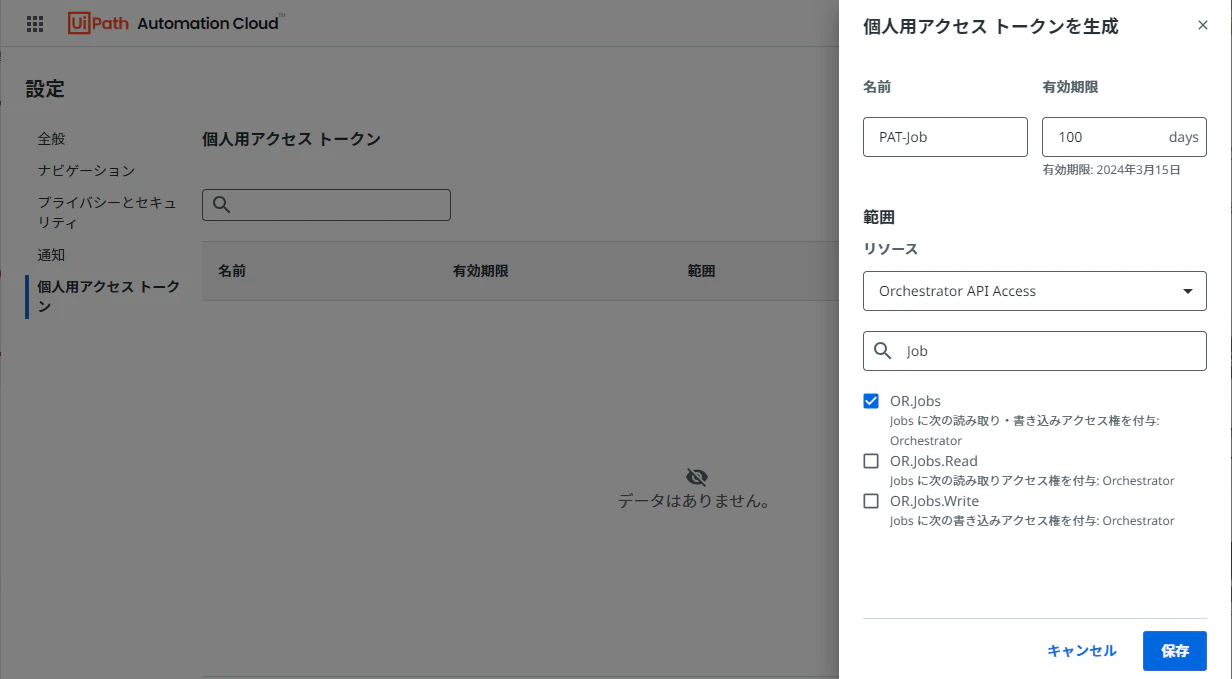The image size is (1232, 679).
Task: Uncheck the OR.Jobs checkbox
Action: [x=871, y=401]
